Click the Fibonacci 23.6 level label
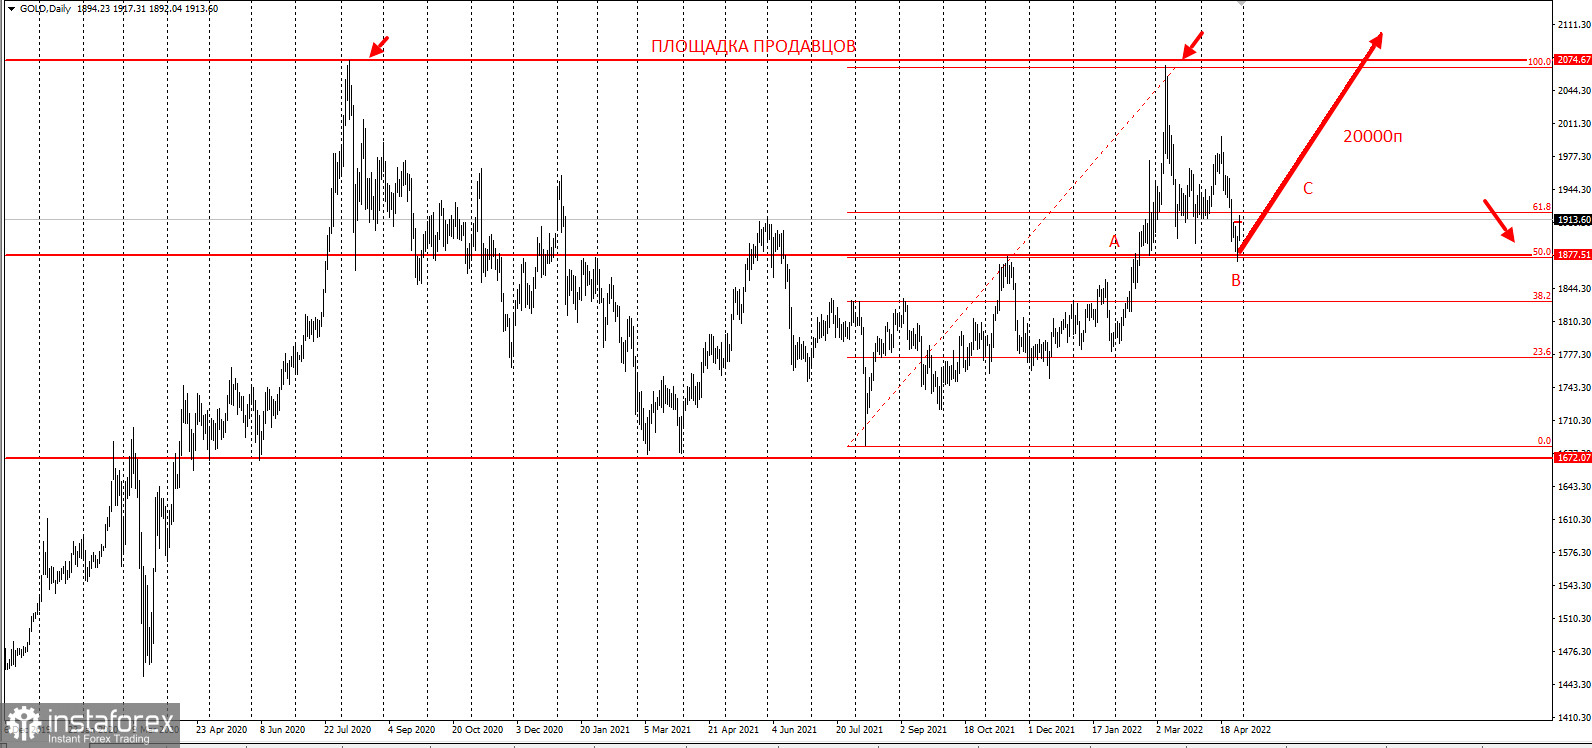This screenshot has width=1592, height=748. [x=1542, y=352]
